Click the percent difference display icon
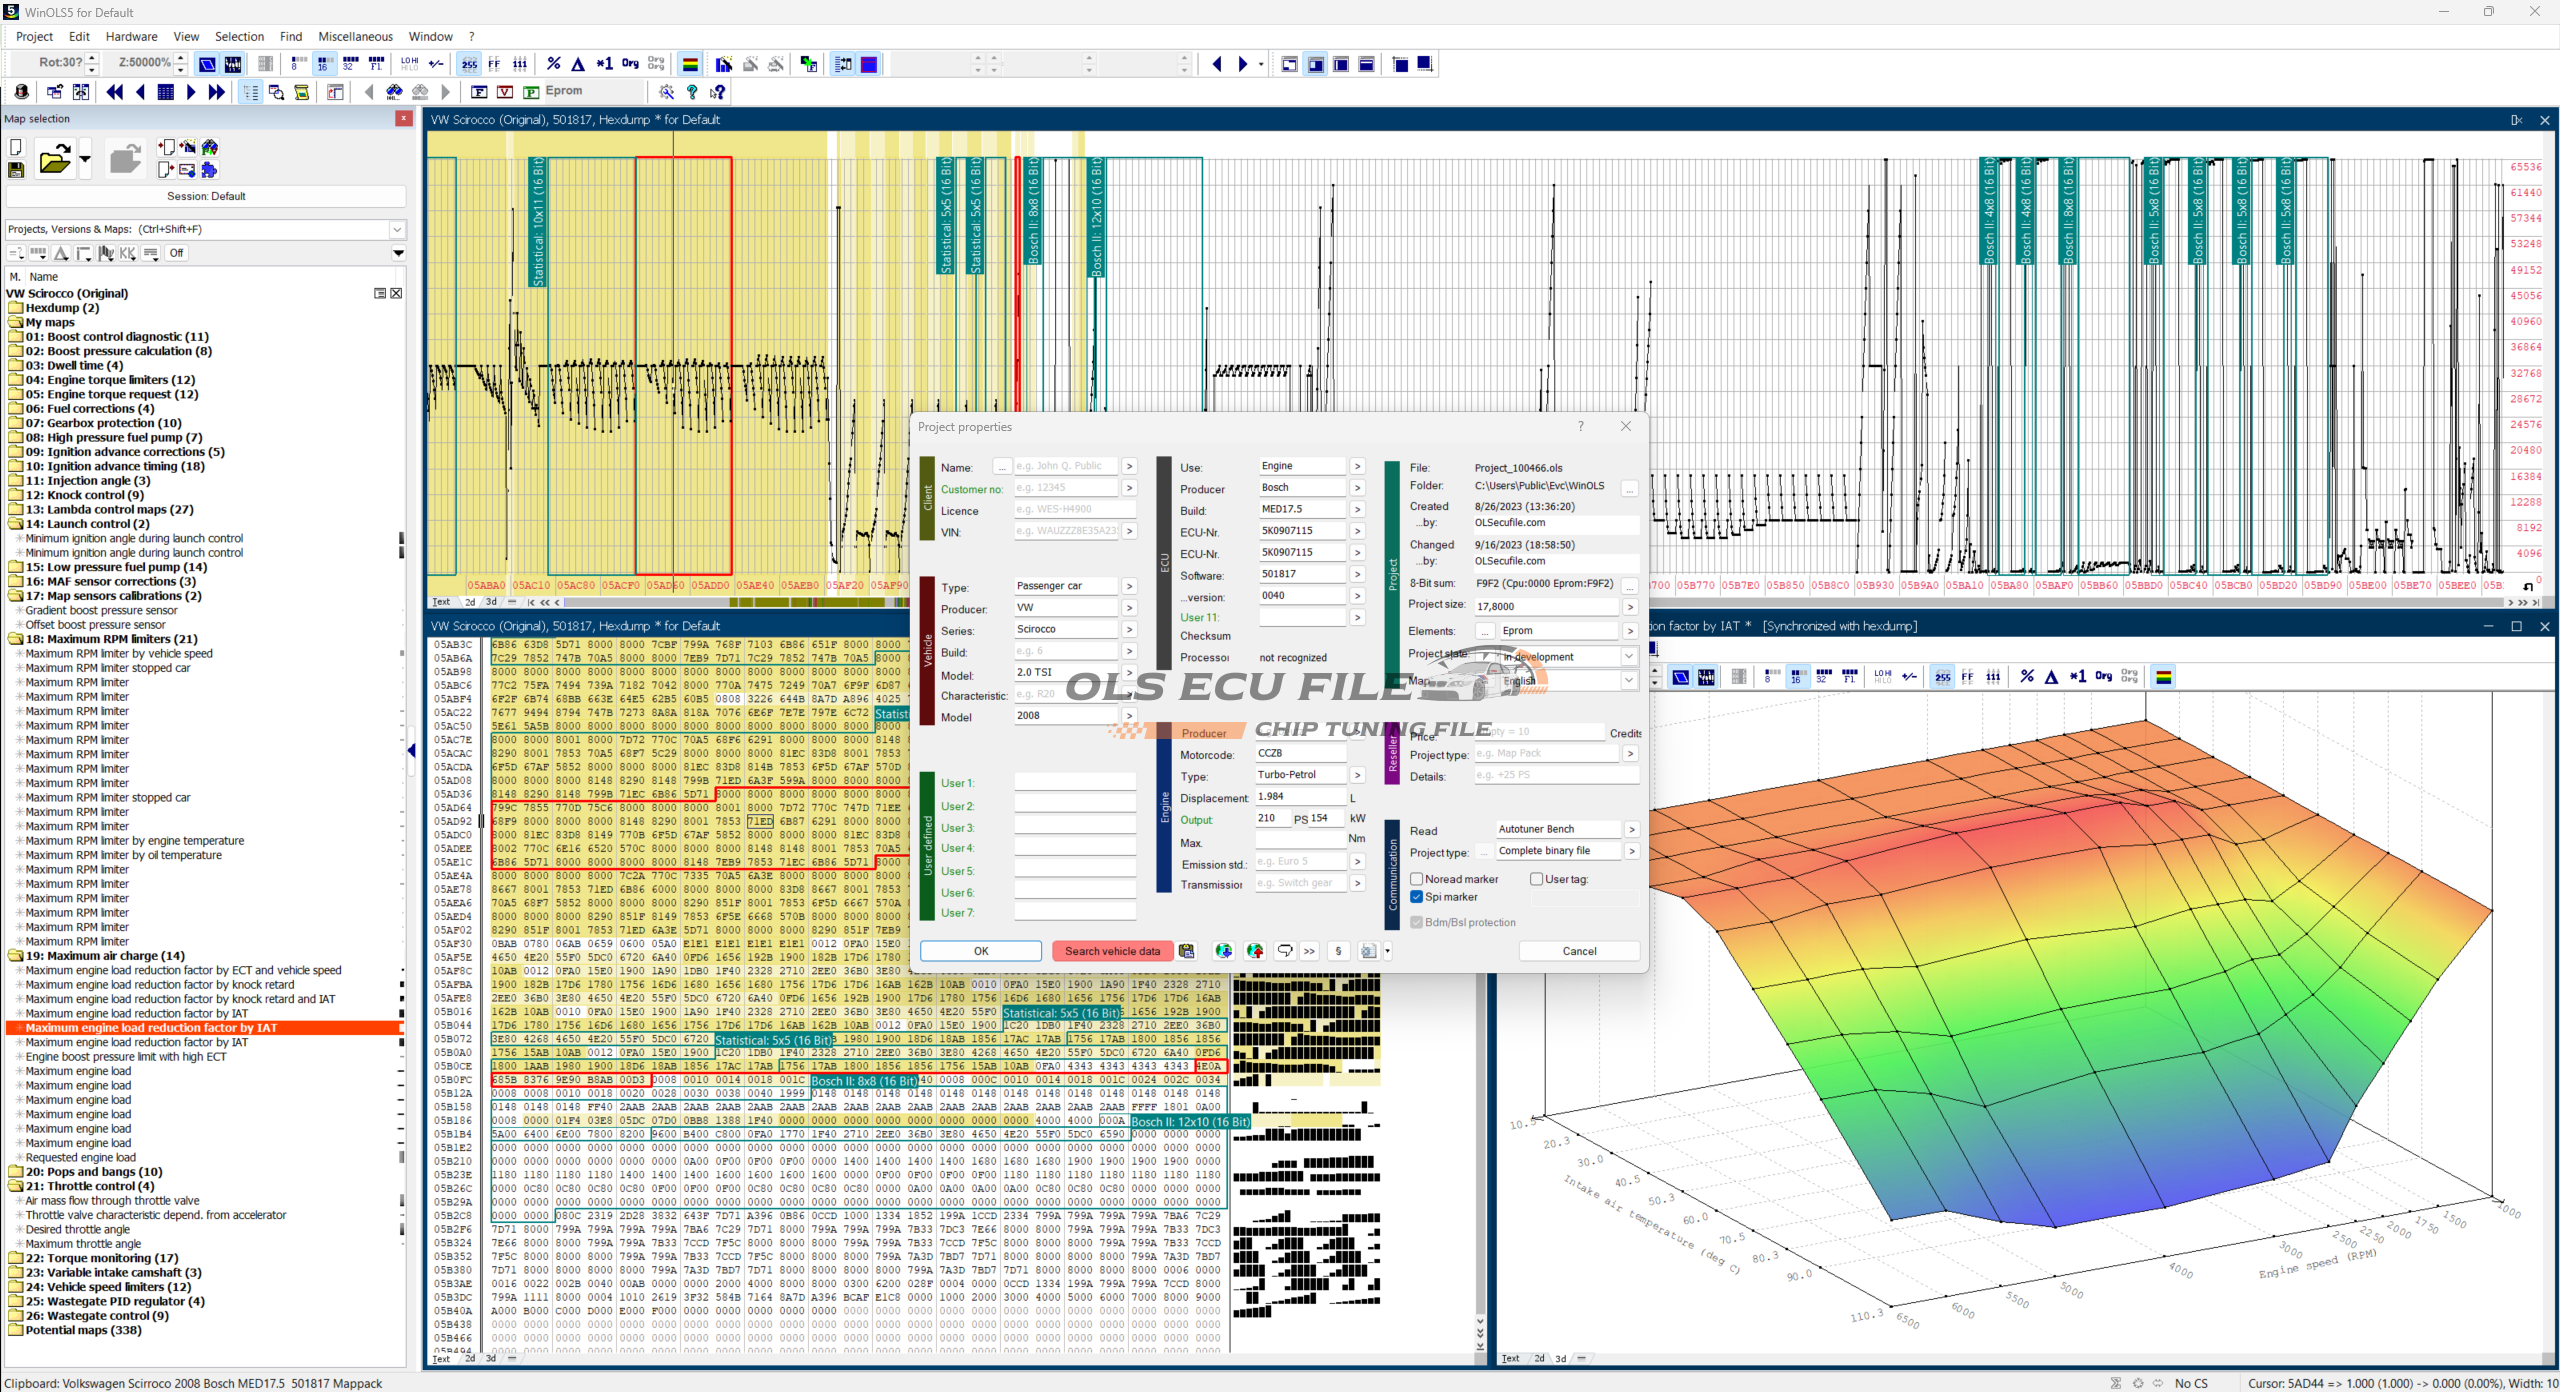 [x=553, y=64]
